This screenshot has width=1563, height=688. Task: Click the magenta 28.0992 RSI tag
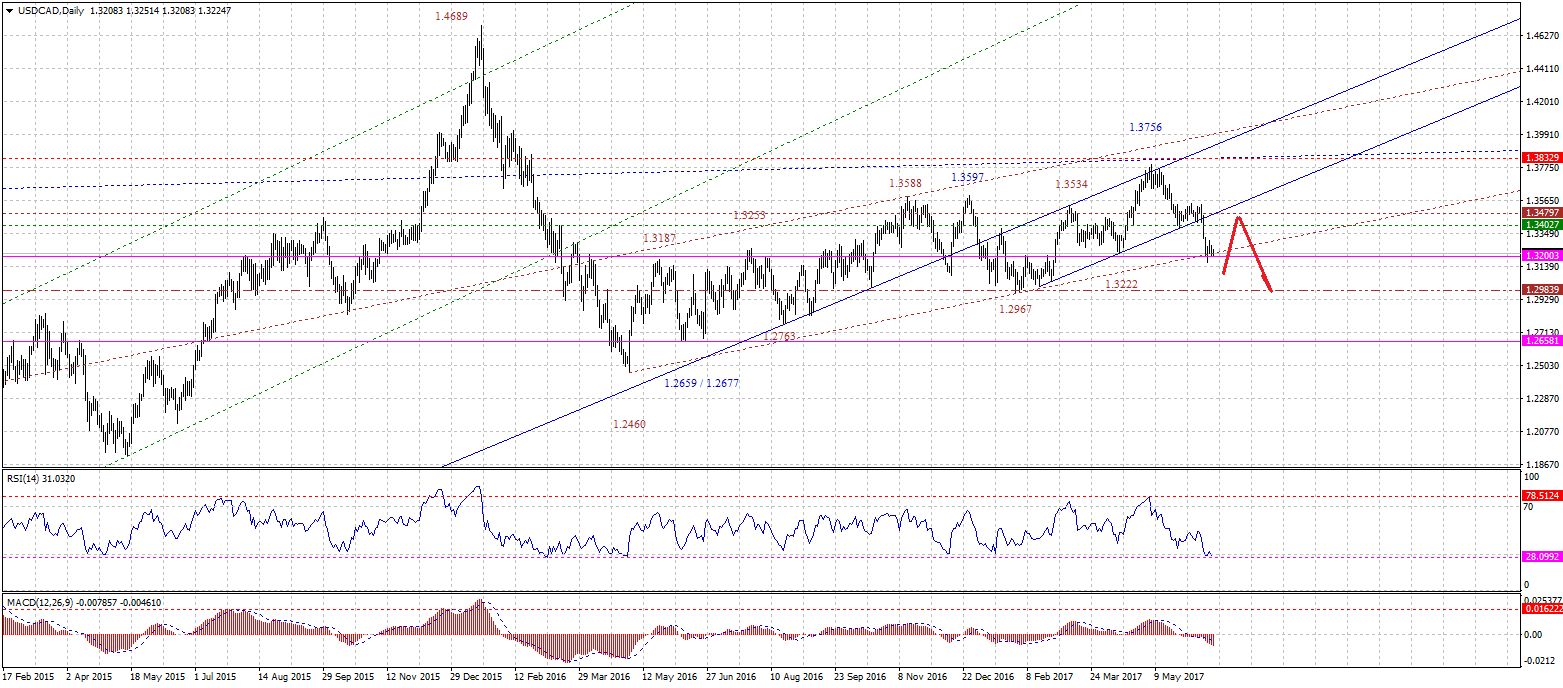pyautogui.click(x=1541, y=555)
